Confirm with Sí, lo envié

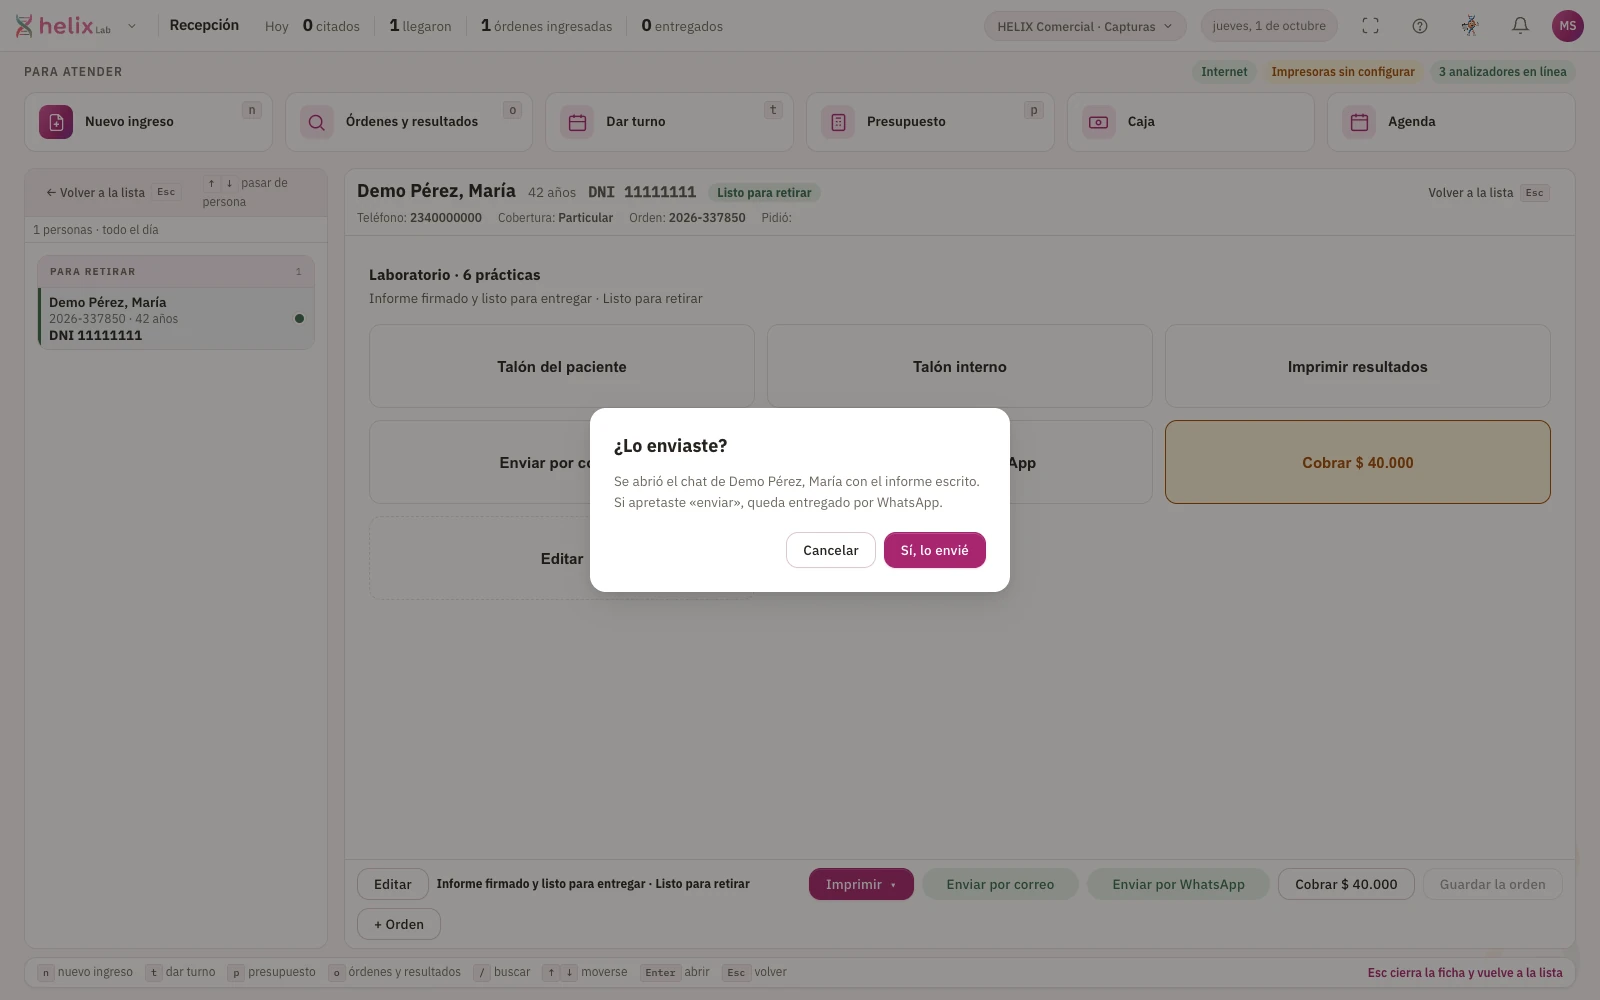point(934,550)
